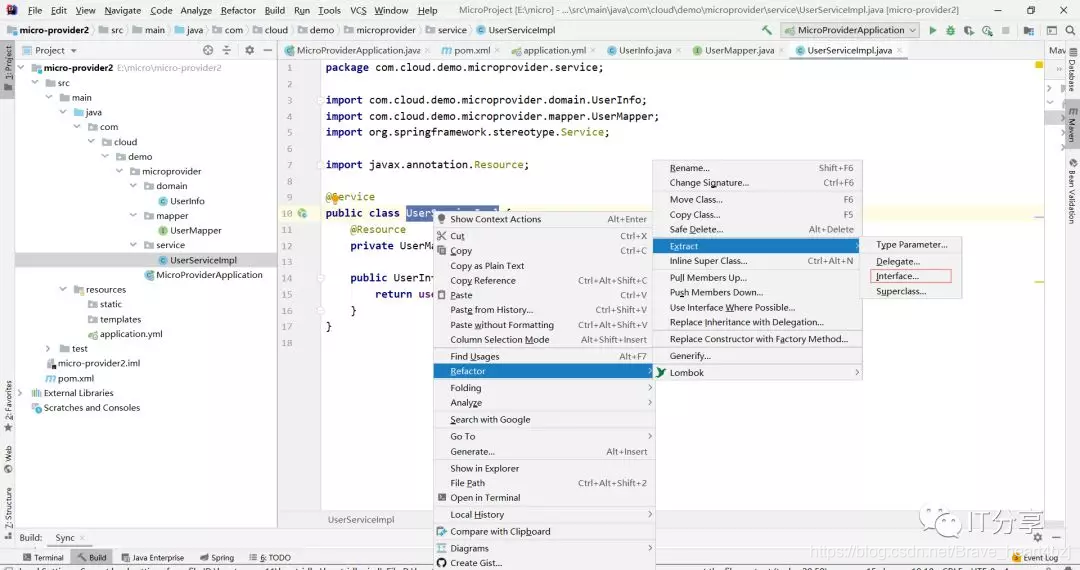Open the Event Log button
The image size is (1080, 570).
[1035, 558]
